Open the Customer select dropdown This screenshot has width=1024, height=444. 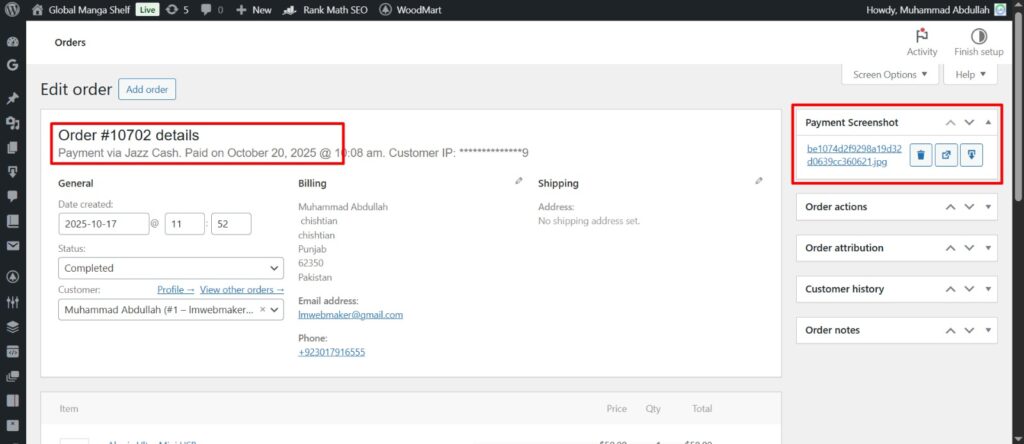[170, 310]
